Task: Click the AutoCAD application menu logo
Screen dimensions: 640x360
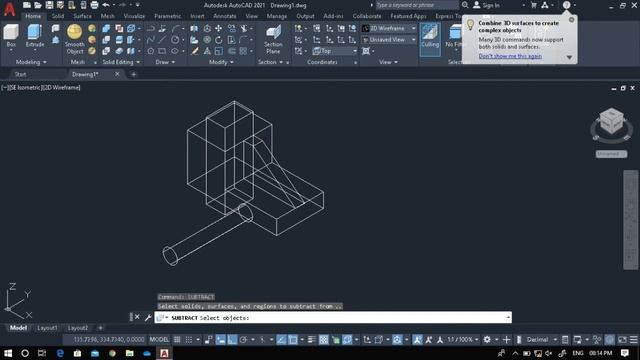Action: (9, 9)
